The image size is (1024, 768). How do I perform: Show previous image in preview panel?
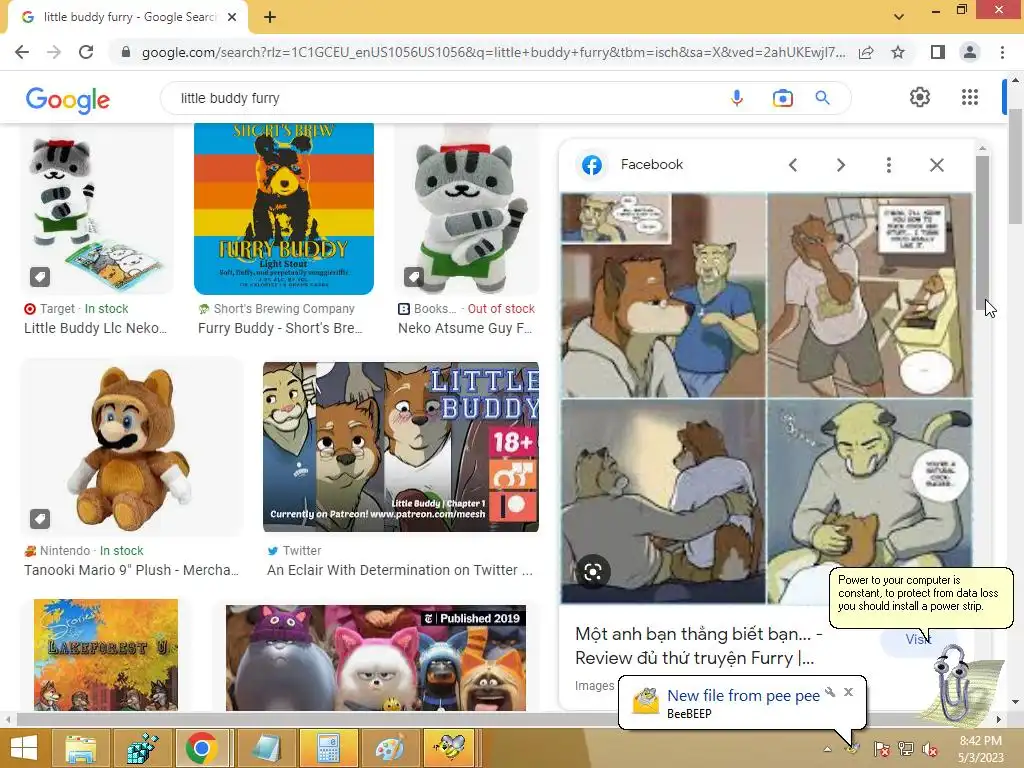point(793,165)
